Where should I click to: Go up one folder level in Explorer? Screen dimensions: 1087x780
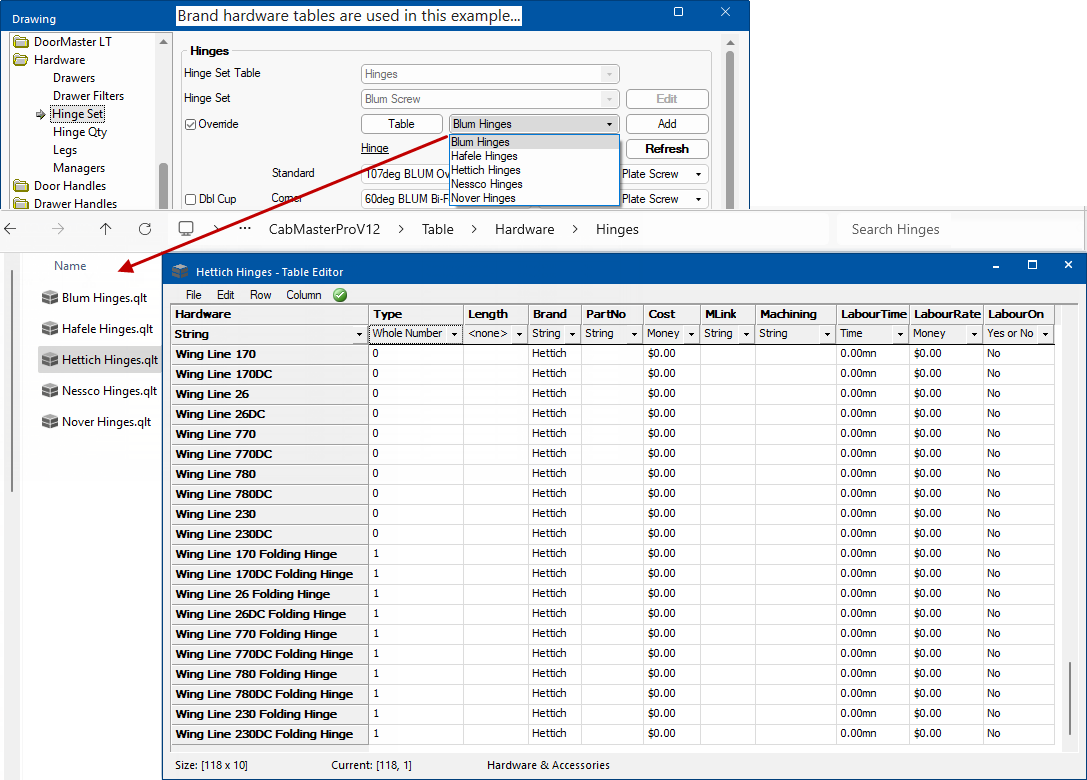pyautogui.click(x=104, y=229)
